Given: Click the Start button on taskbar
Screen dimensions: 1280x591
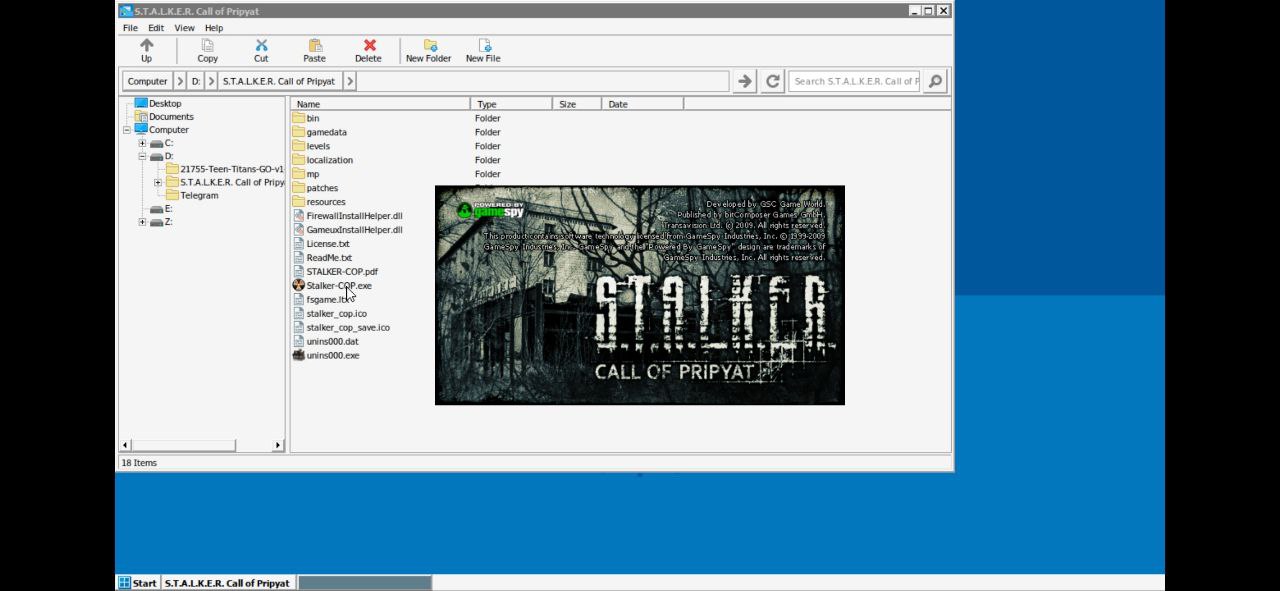Looking at the screenshot, I should pyautogui.click(x=138, y=583).
